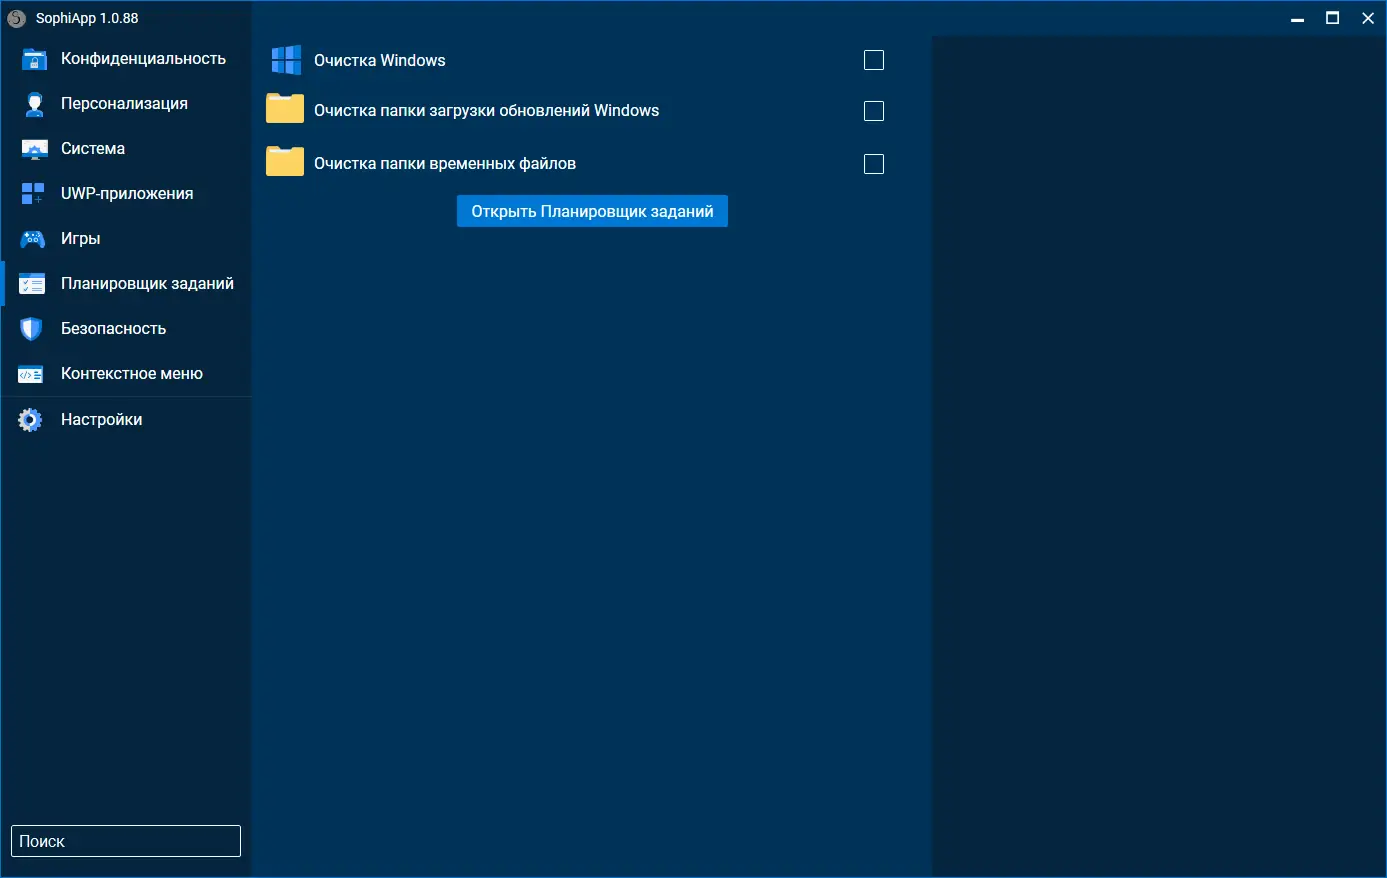Open Настройки in the sidebar
Viewport: 1387px width, 878px height.
(126, 420)
